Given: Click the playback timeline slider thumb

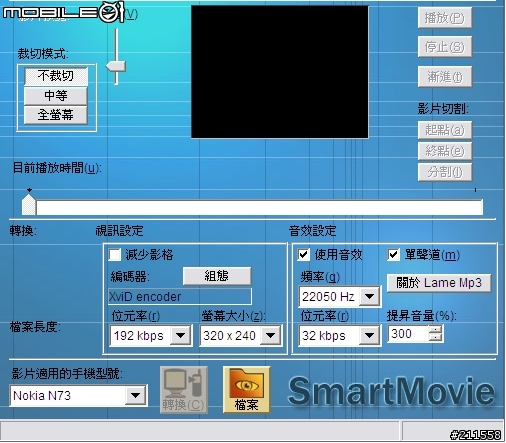Looking at the screenshot, I should coord(29,204).
